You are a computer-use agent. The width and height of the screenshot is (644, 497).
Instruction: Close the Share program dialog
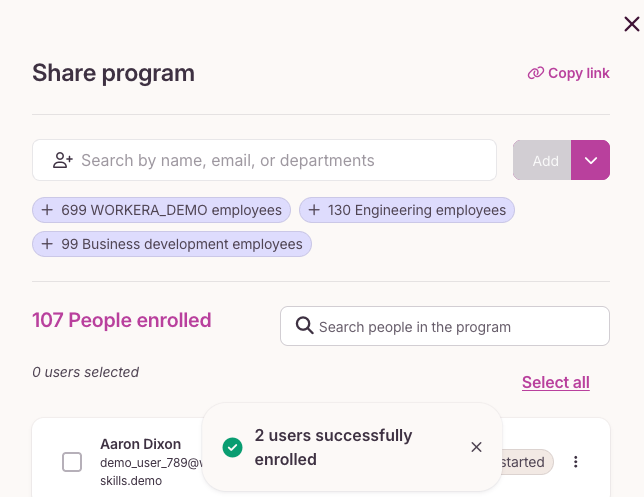(x=632, y=24)
